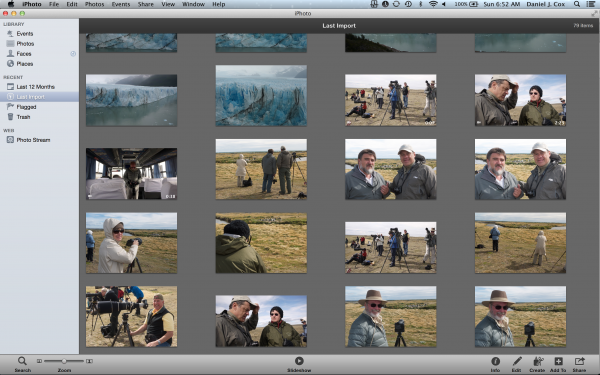
Task: Select the man in olive hood from behind photo
Action: coord(261,243)
